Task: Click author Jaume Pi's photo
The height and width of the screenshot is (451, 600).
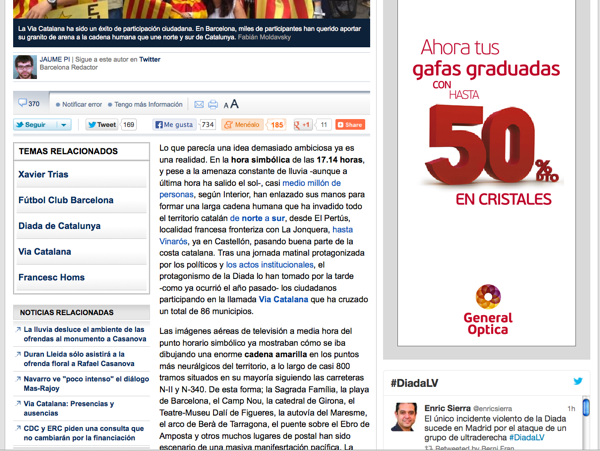Action: tap(25, 67)
